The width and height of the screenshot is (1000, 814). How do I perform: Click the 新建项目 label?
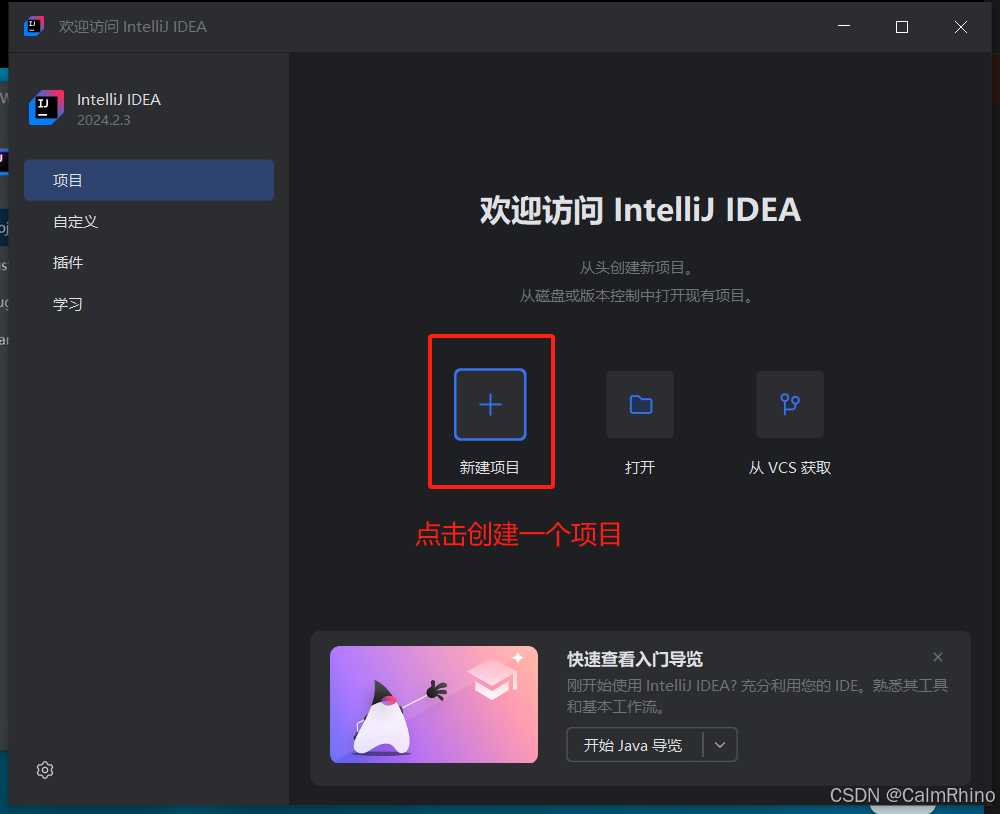point(490,468)
